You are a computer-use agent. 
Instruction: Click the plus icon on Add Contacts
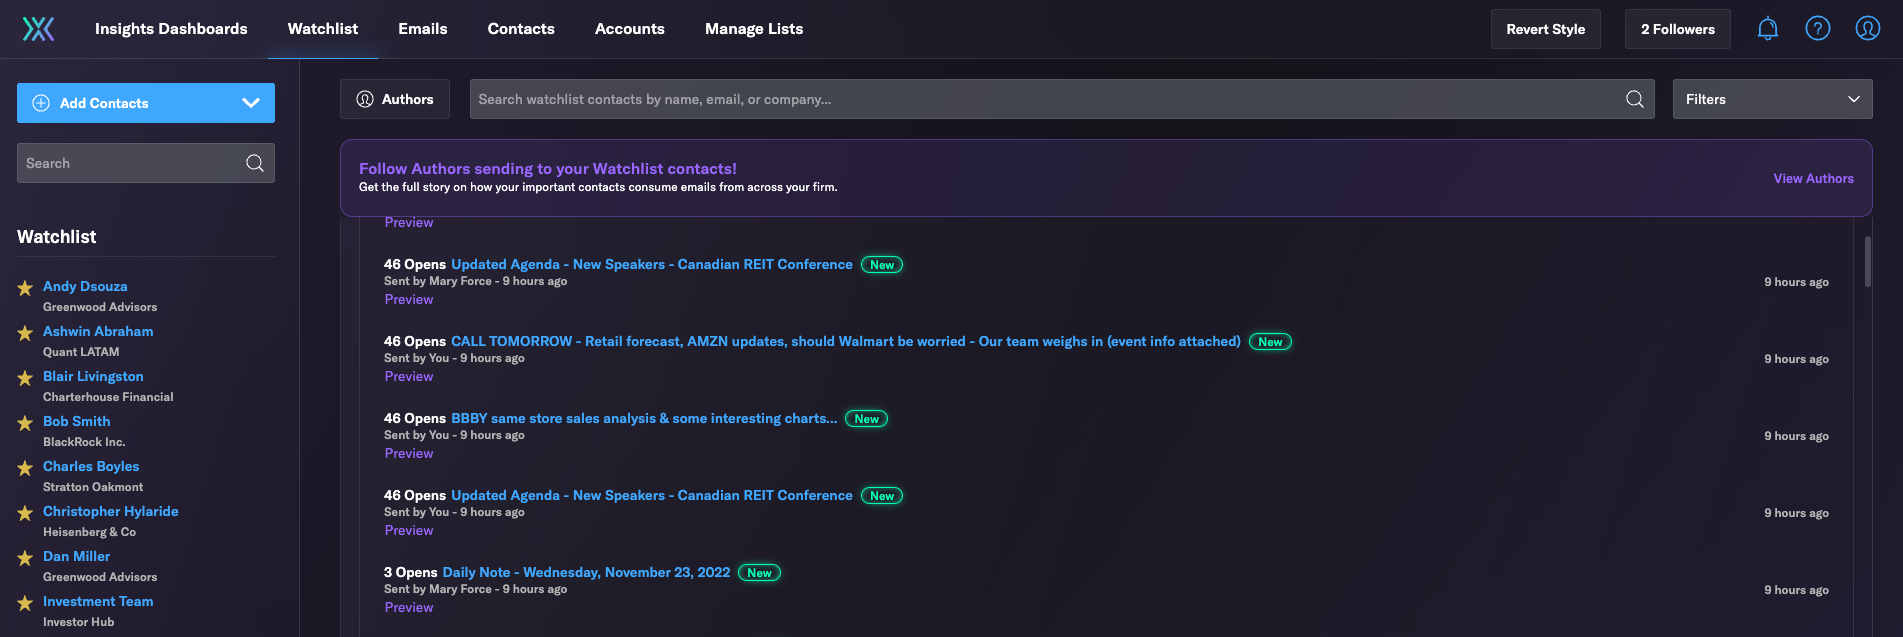pos(41,103)
